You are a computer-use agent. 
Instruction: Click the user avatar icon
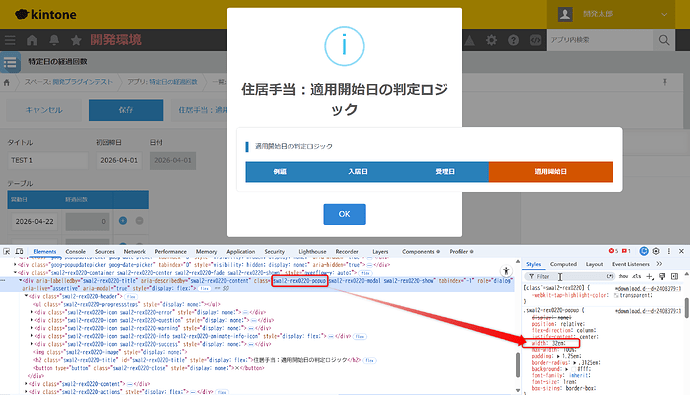point(565,14)
